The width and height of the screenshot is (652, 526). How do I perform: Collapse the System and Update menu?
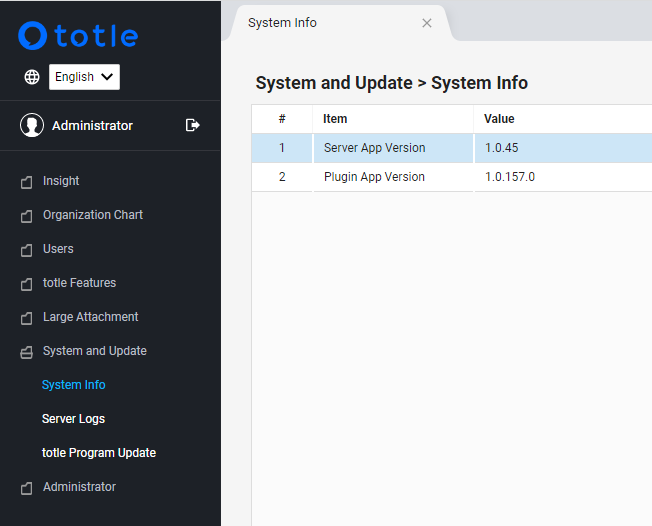(95, 351)
